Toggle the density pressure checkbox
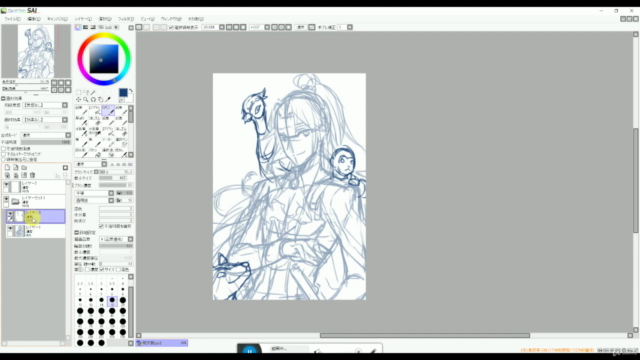This screenshot has width=640, height=360. [88, 269]
